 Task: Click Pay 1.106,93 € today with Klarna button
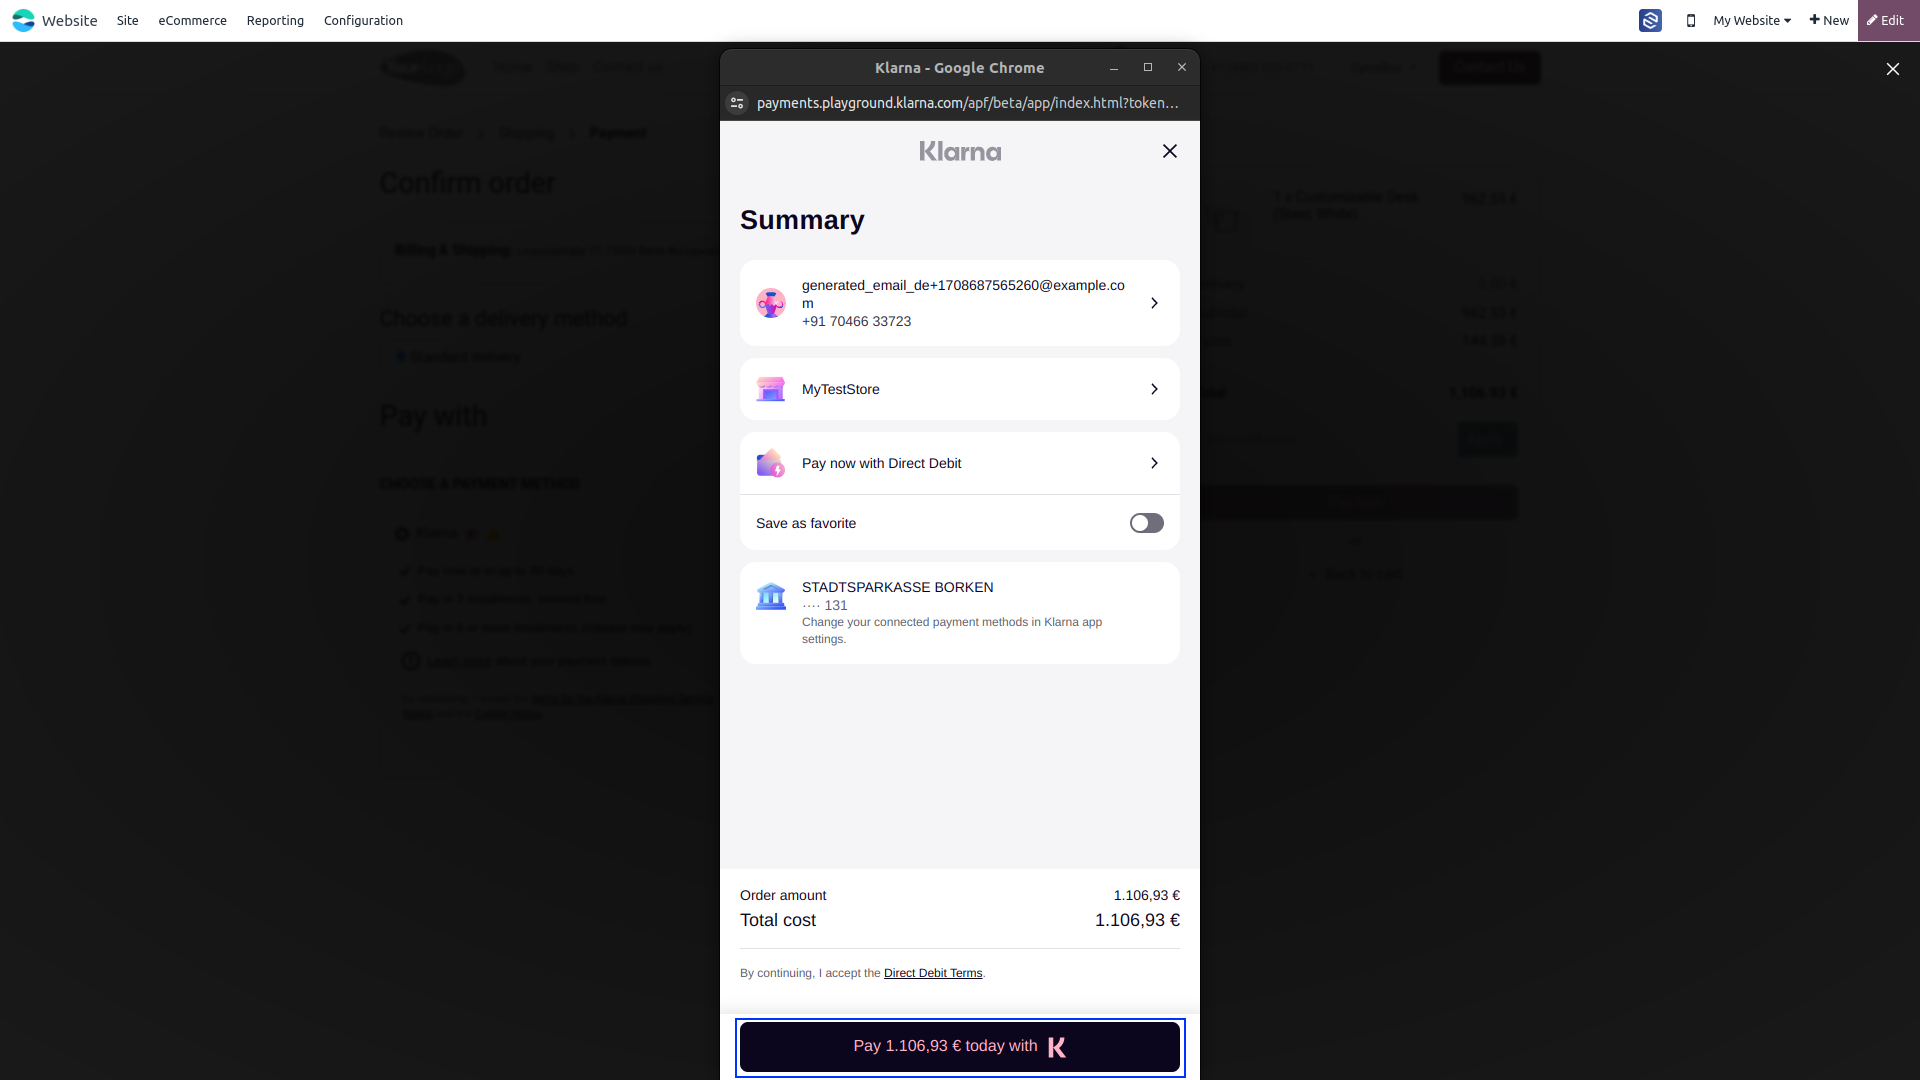click(x=960, y=1047)
